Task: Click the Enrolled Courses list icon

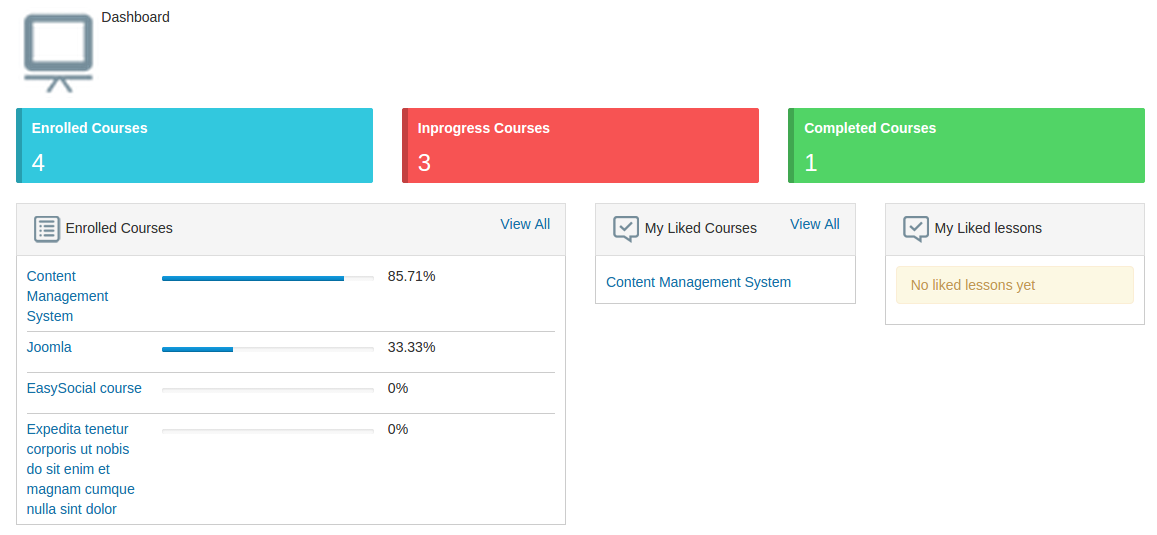Action: click(x=47, y=229)
